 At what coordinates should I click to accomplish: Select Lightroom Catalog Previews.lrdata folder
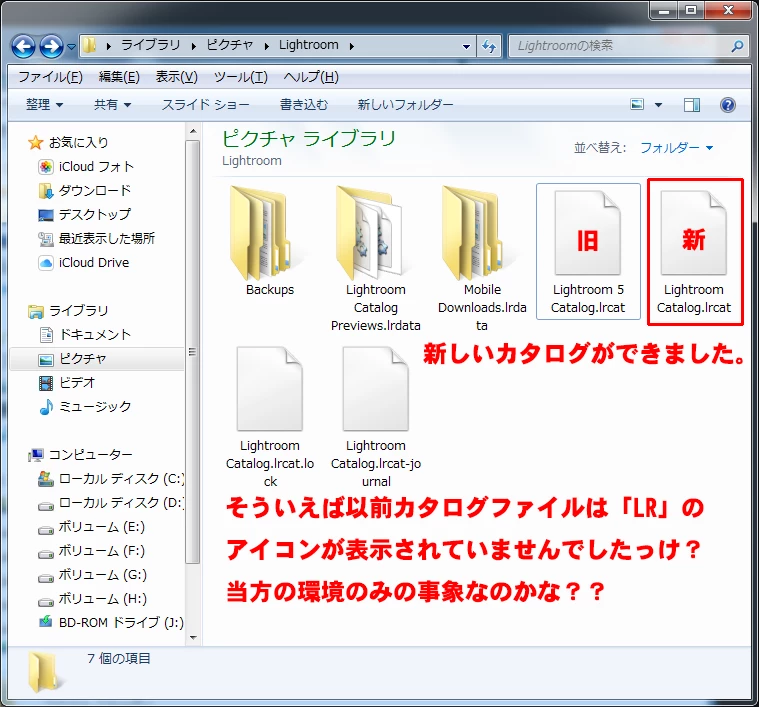pyautogui.click(x=376, y=258)
